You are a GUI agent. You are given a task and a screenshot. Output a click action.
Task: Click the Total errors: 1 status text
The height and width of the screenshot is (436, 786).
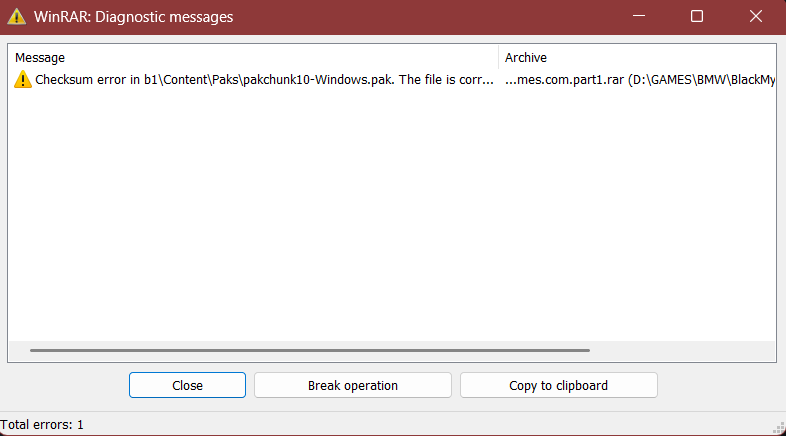42,424
